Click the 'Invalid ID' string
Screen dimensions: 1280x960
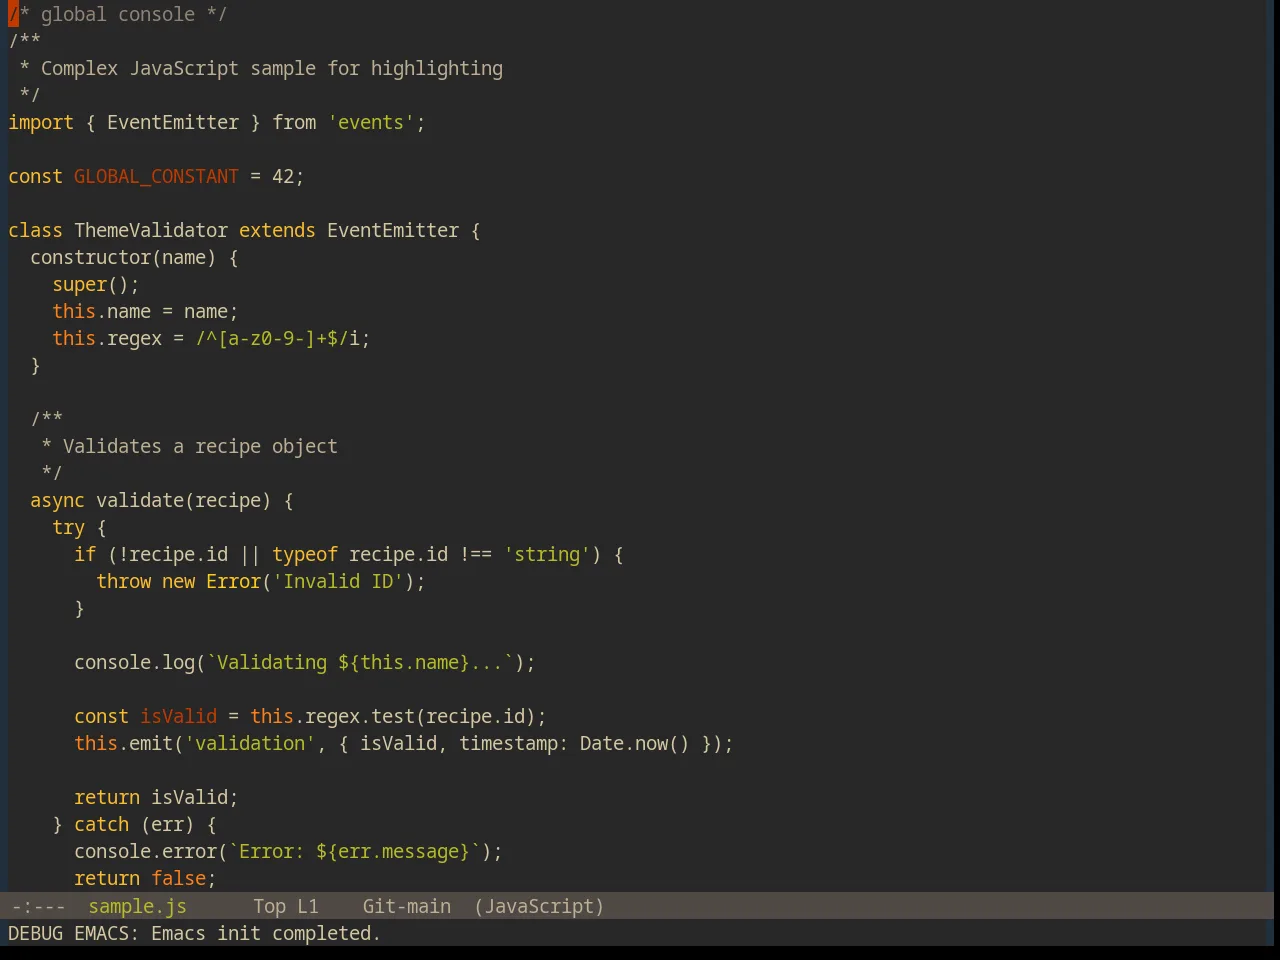point(338,581)
